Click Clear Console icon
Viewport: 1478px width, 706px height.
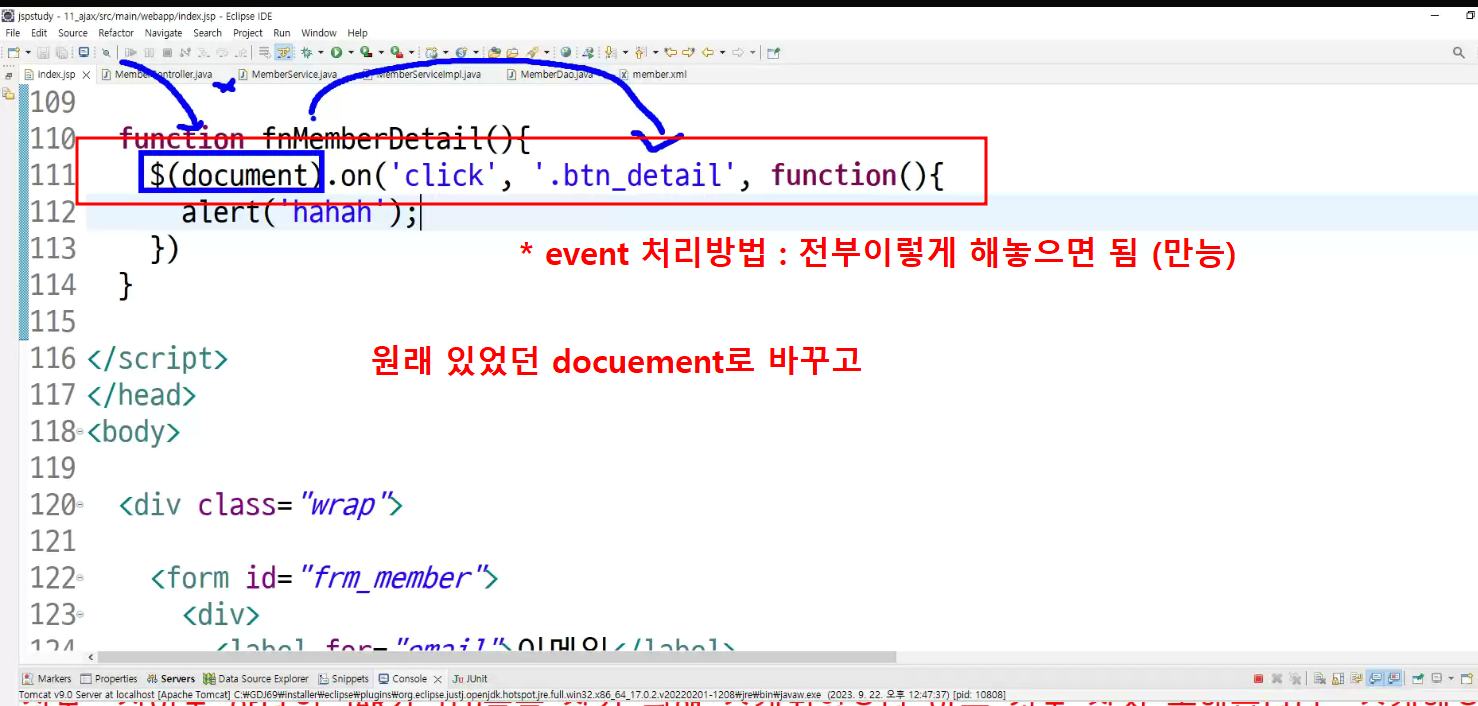click(1320, 679)
